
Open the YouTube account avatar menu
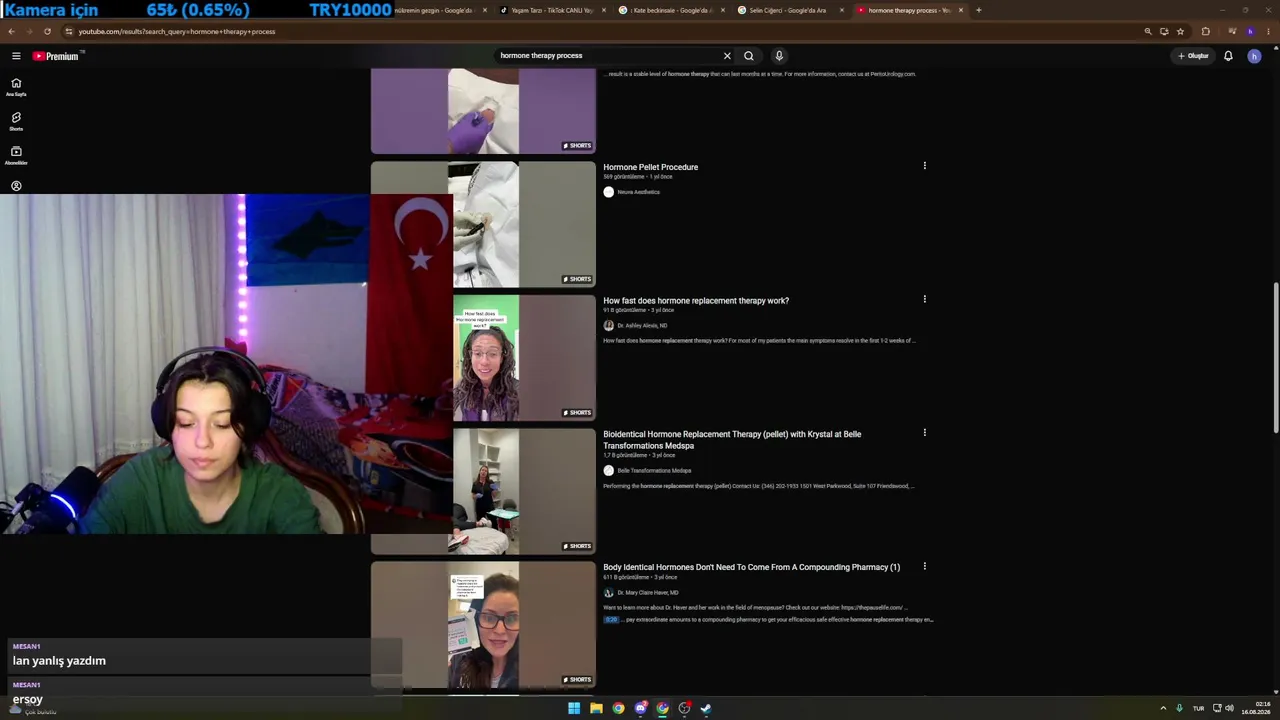click(x=1254, y=56)
